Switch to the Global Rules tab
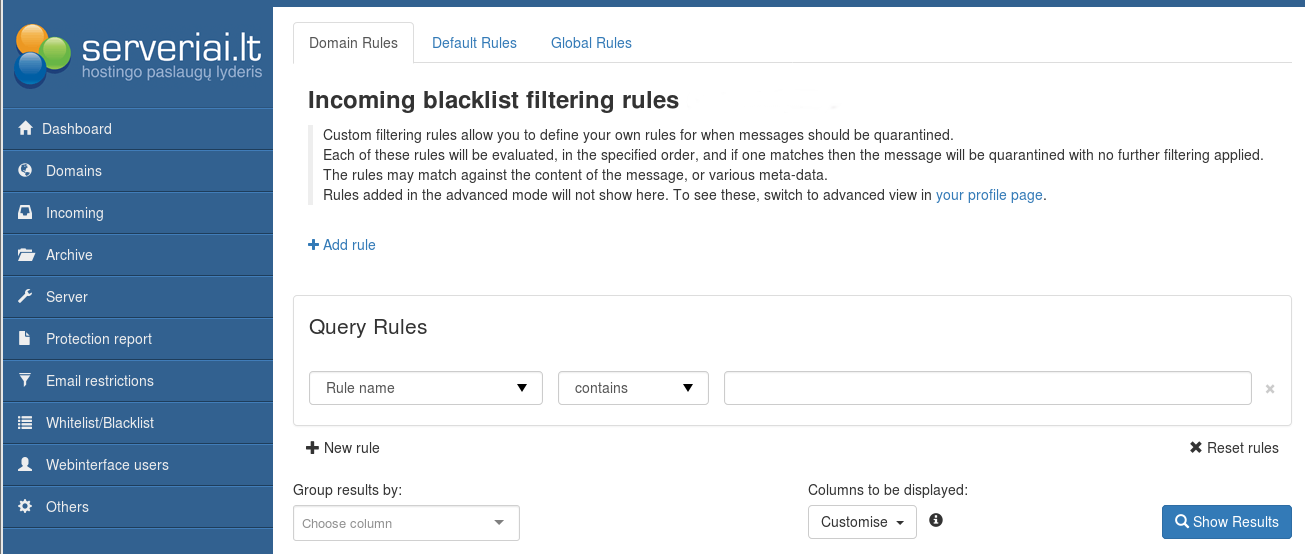1305x554 pixels. pos(591,43)
